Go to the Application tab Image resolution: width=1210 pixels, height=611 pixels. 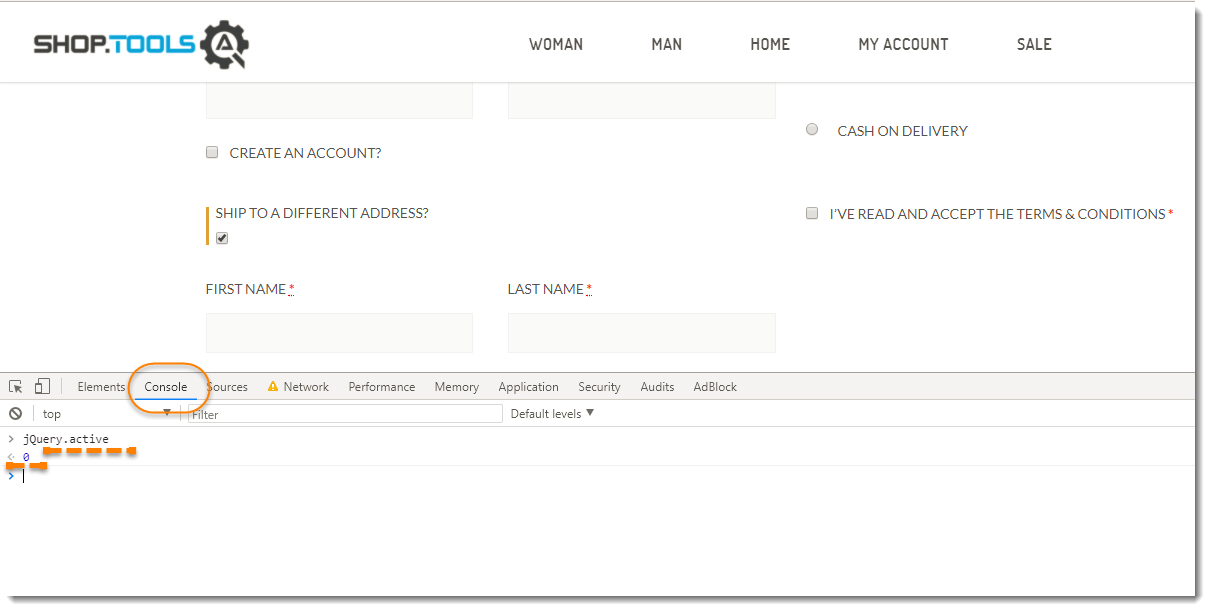pyautogui.click(x=528, y=387)
